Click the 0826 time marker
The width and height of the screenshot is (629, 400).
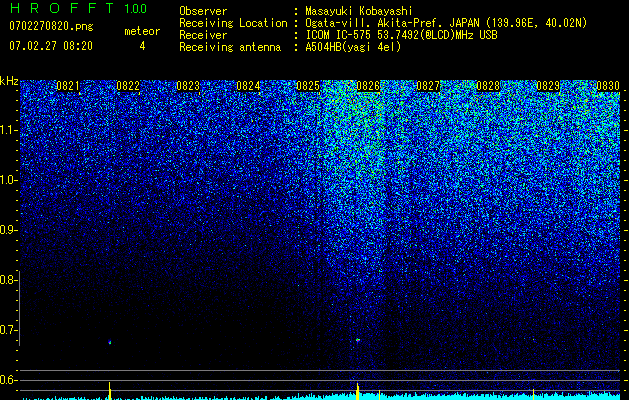368,86
